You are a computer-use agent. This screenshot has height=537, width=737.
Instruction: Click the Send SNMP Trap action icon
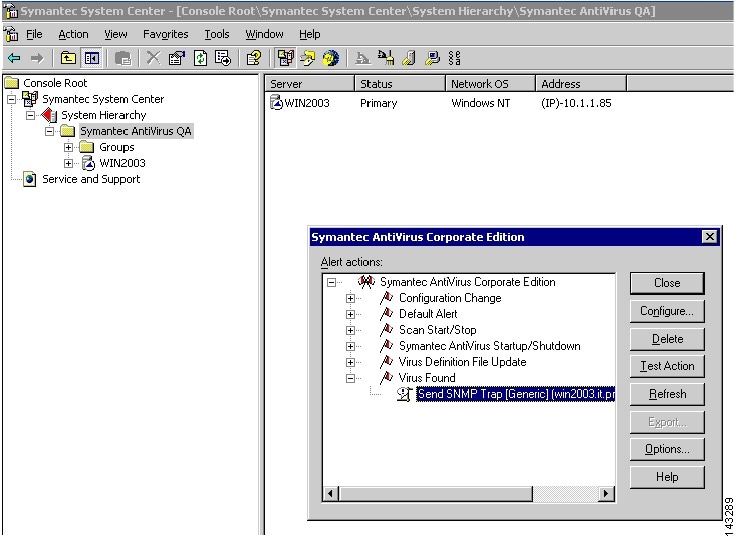click(x=404, y=394)
